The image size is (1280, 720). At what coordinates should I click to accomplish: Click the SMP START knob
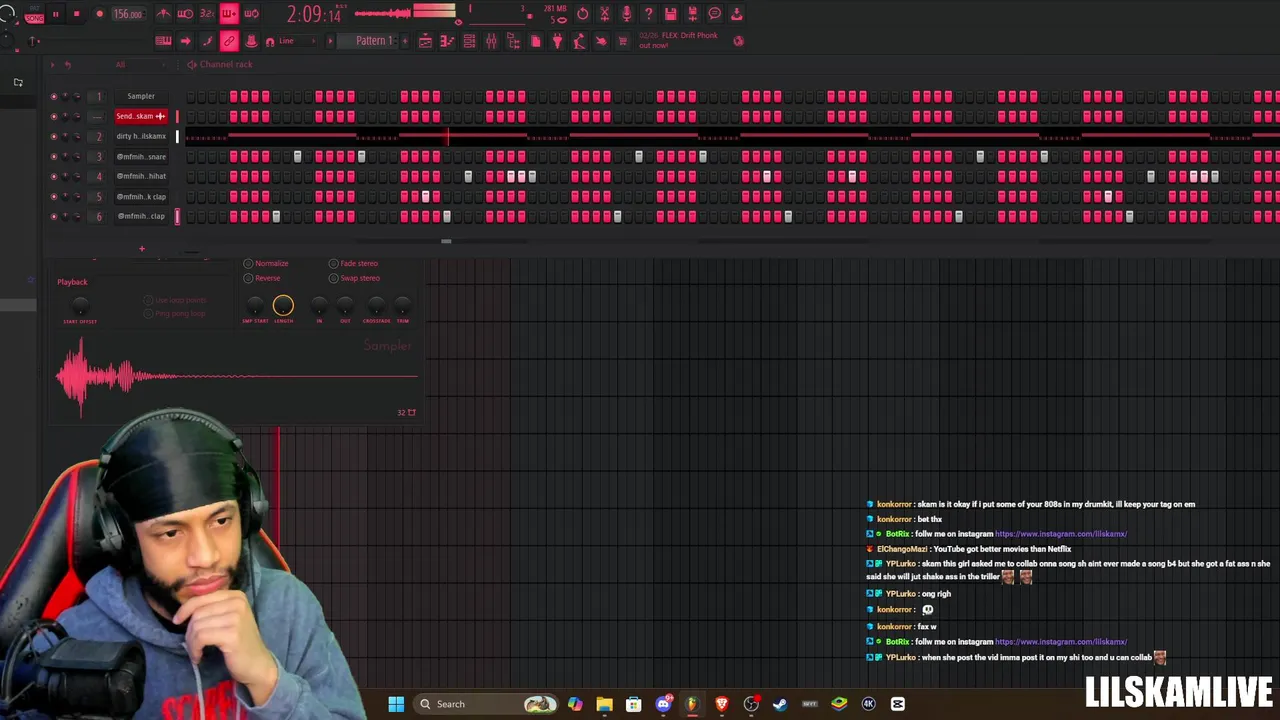tap(255, 306)
